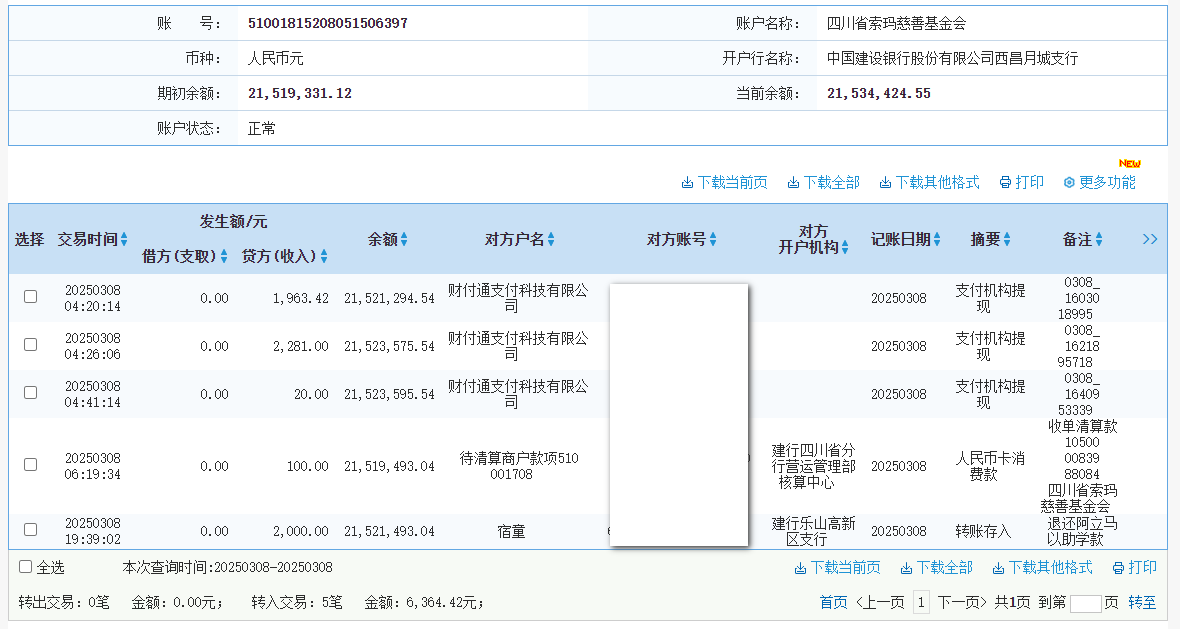Click the top 下载当前页 download icon
This screenshot has width=1180, height=629.
click(x=687, y=183)
